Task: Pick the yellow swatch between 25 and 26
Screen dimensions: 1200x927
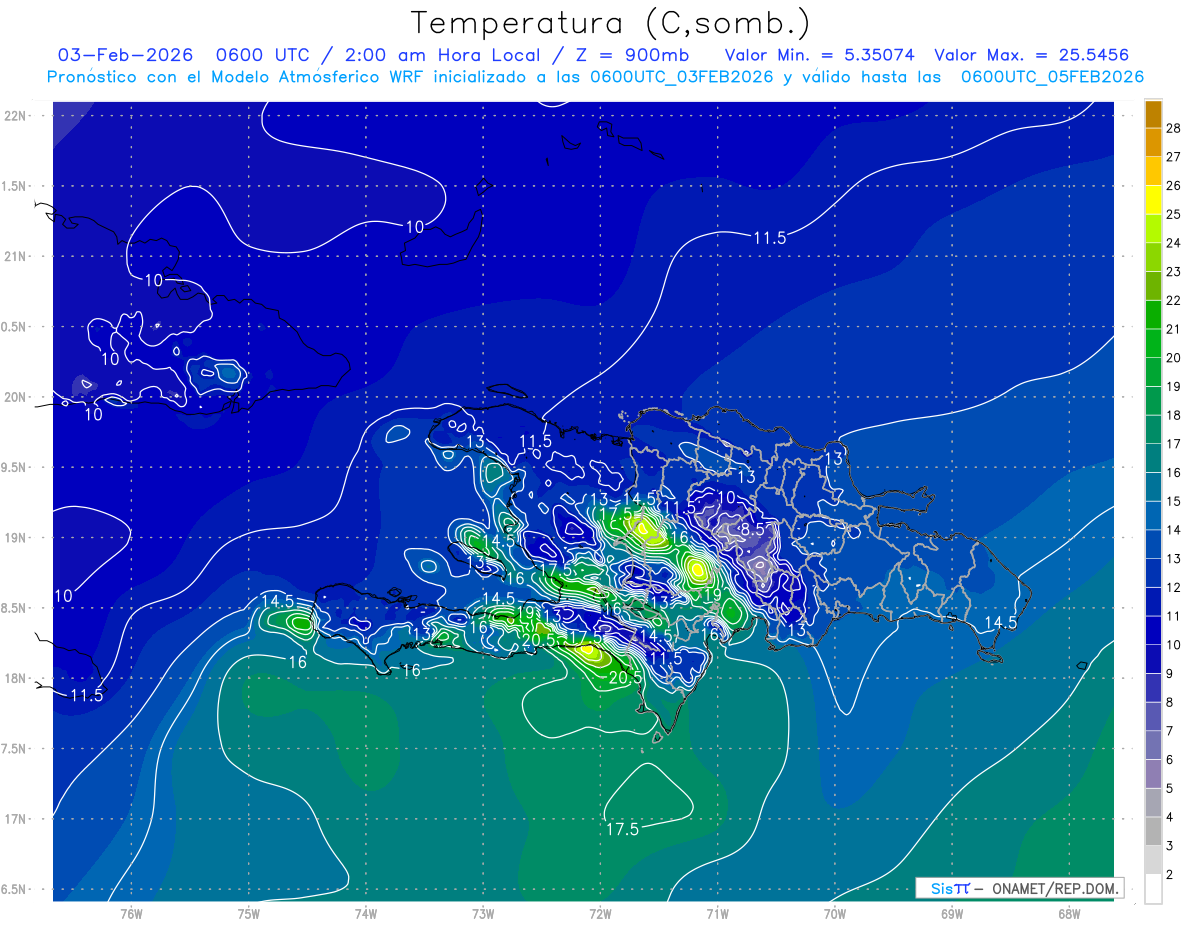Action: [x=1153, y=200]
